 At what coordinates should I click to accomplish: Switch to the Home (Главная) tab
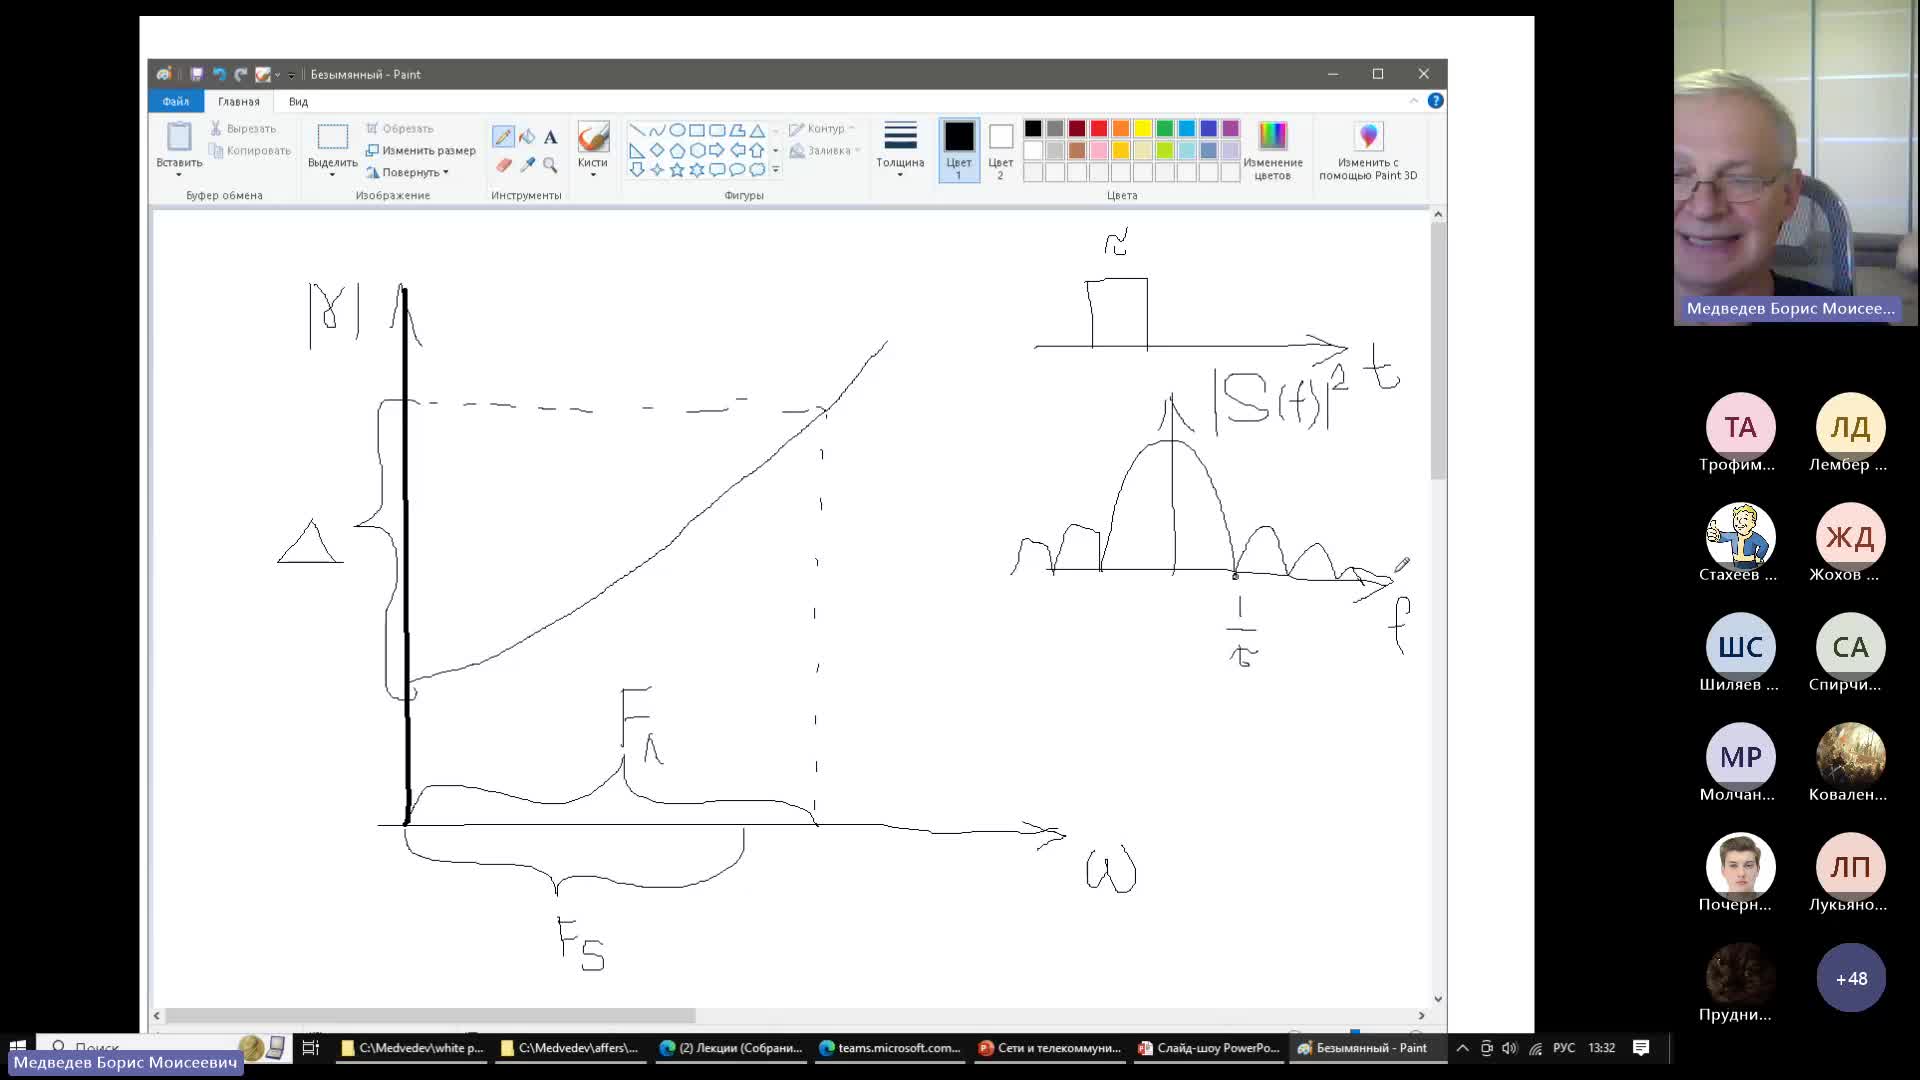coord(239,101)
